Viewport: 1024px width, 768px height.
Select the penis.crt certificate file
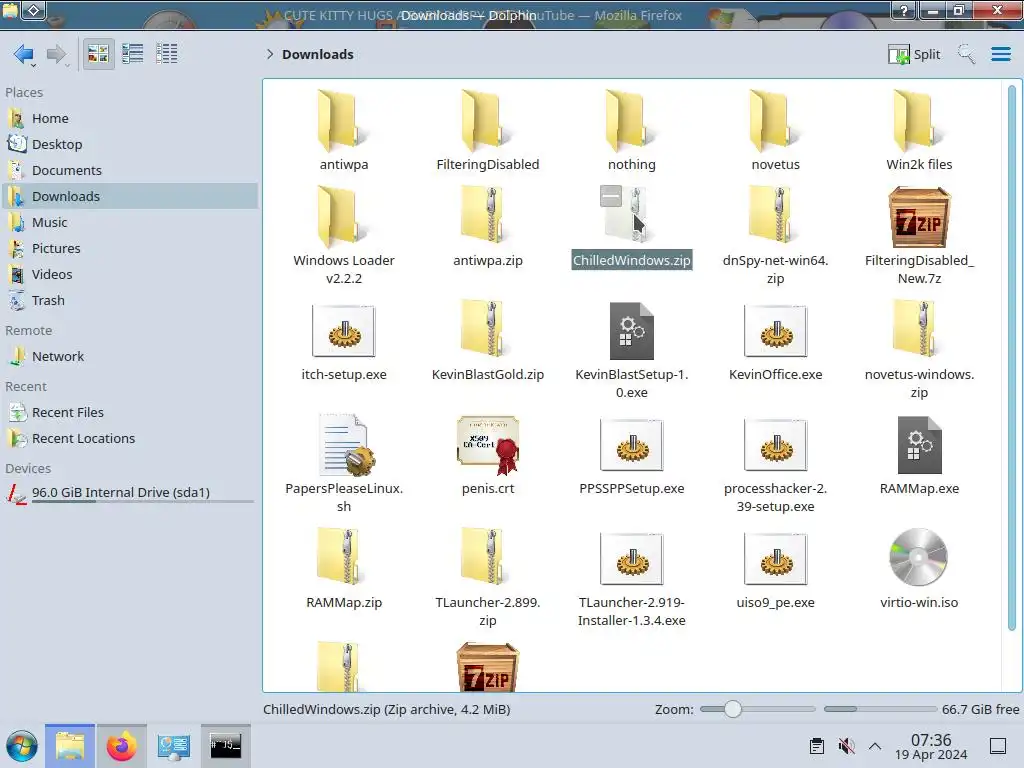(487, 455)
